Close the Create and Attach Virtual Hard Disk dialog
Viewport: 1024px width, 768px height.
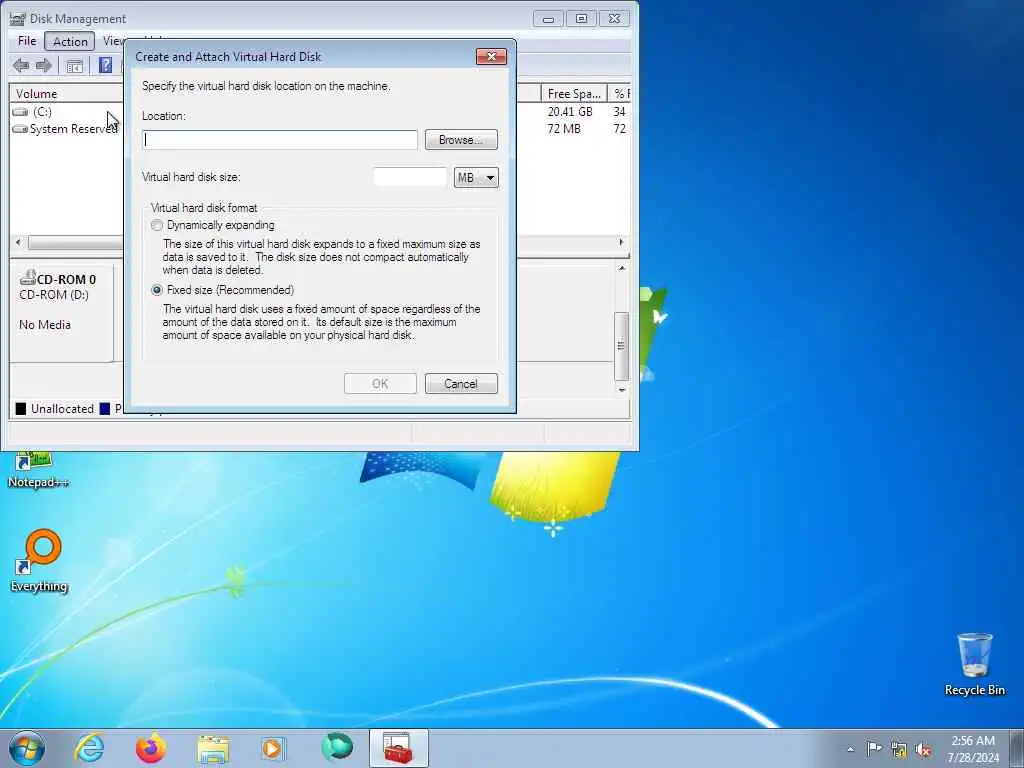tap(491, 57)
